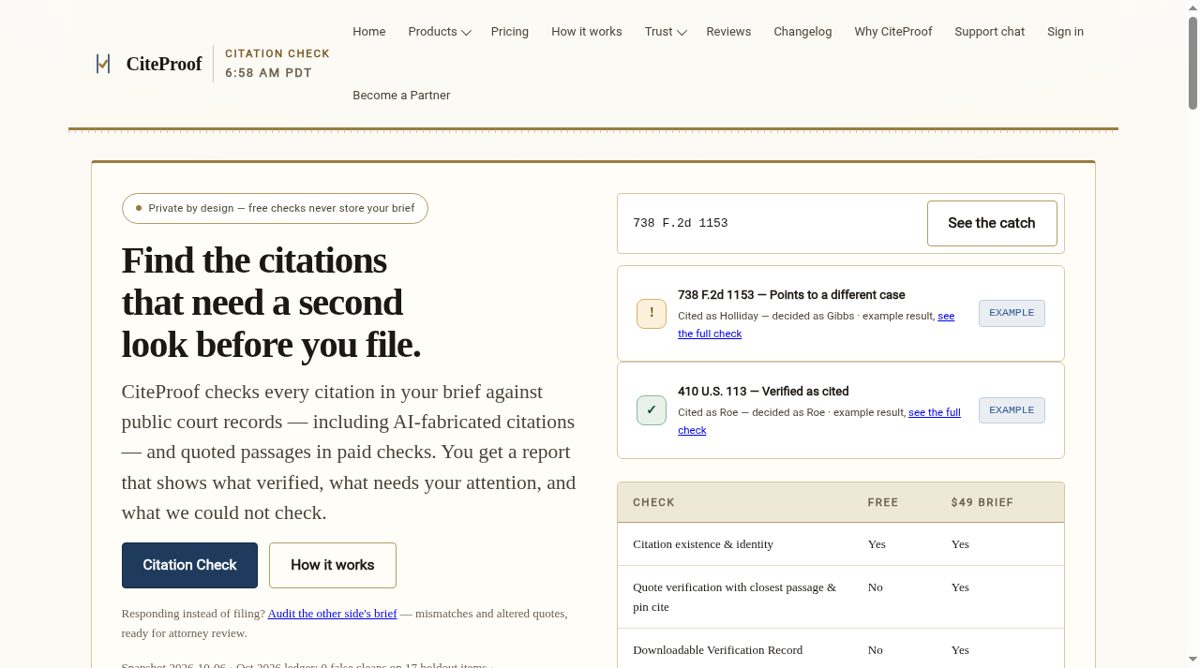Image resolution: width=1200 pixels, height=668 pixels.
Task: Click EXAMPLE badge on the 738 F.2d 1153 card
Action: (1012, 313)
